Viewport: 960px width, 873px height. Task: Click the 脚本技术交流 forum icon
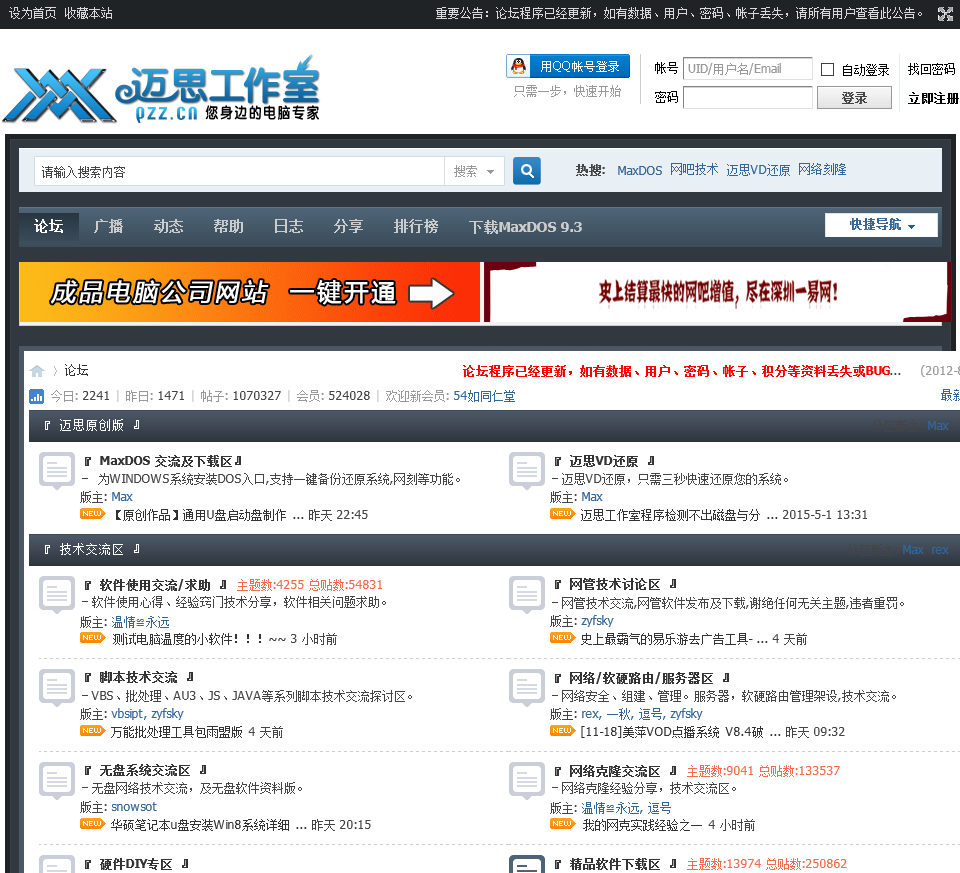click(57, 688)
